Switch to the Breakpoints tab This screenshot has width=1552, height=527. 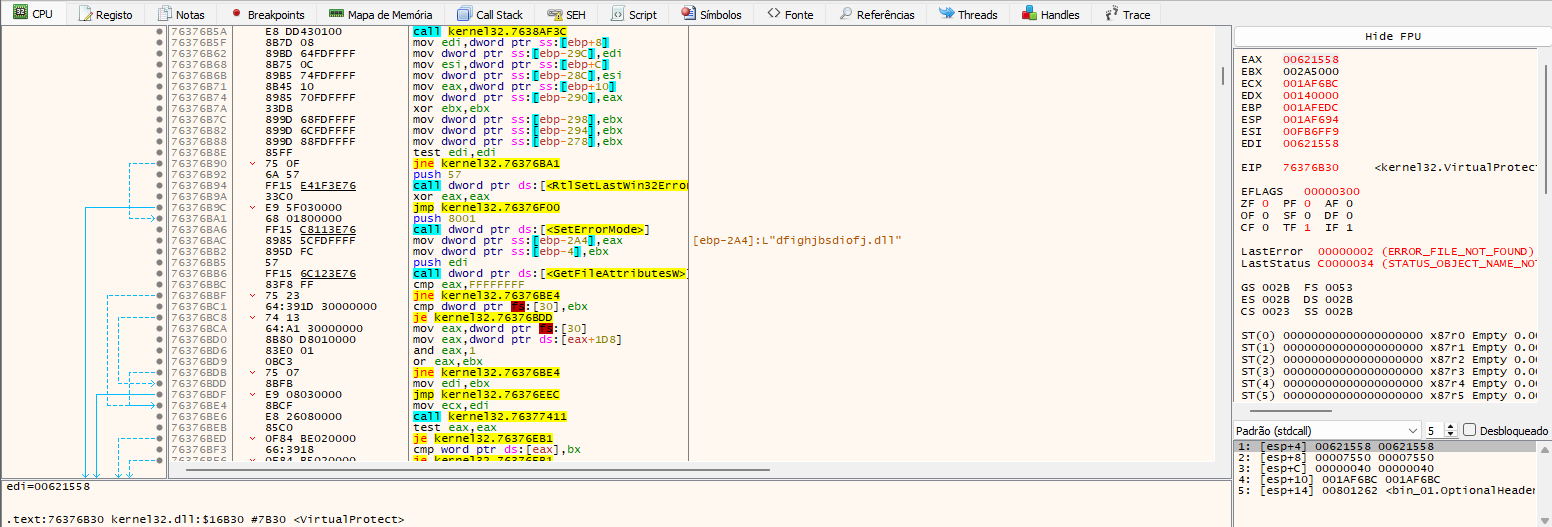(267, 14)
